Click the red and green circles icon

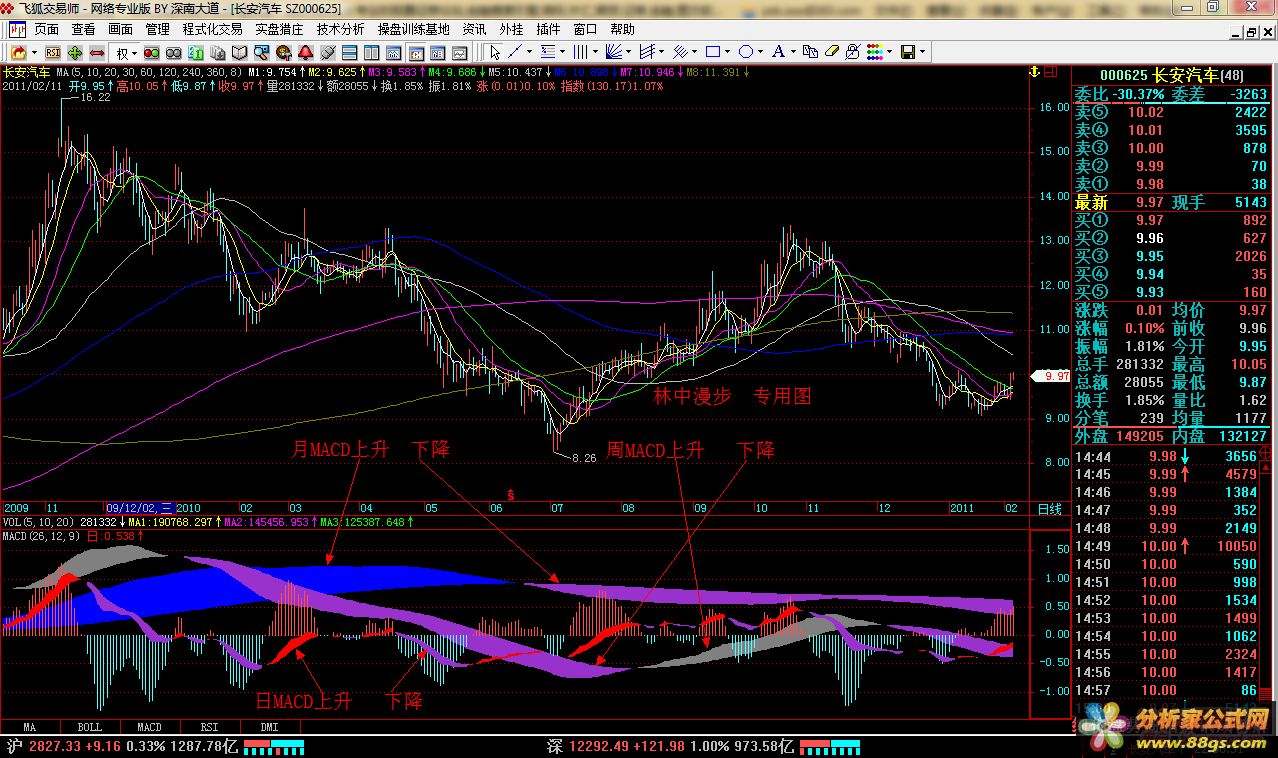point(152,52)
